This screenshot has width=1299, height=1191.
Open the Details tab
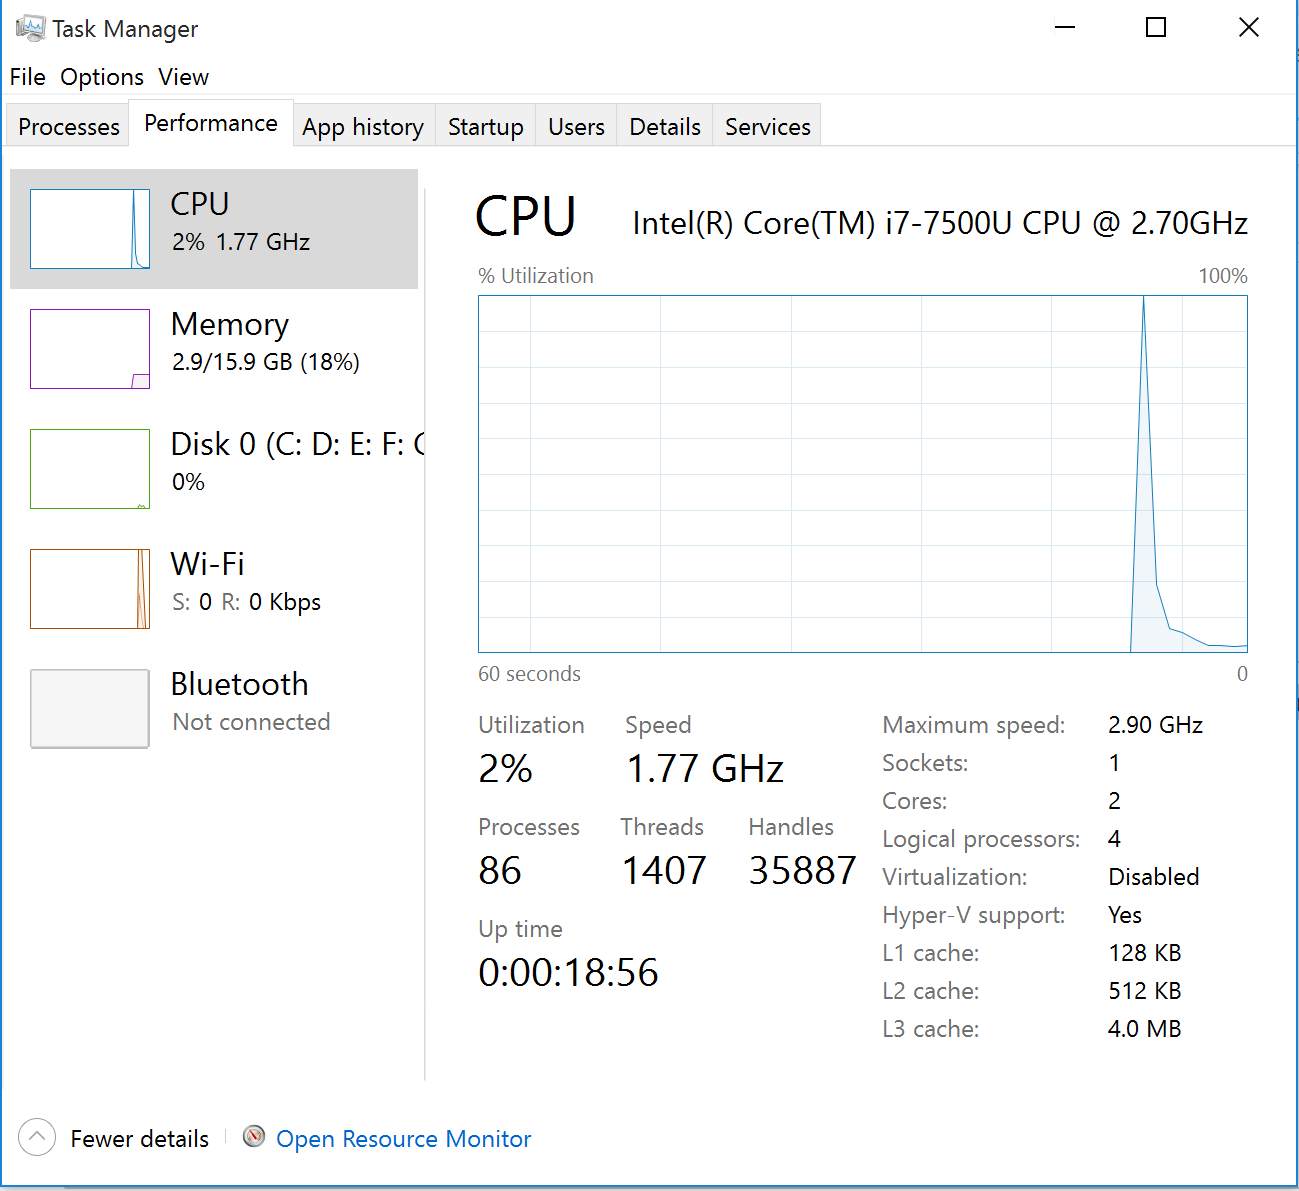click(664, 126)
